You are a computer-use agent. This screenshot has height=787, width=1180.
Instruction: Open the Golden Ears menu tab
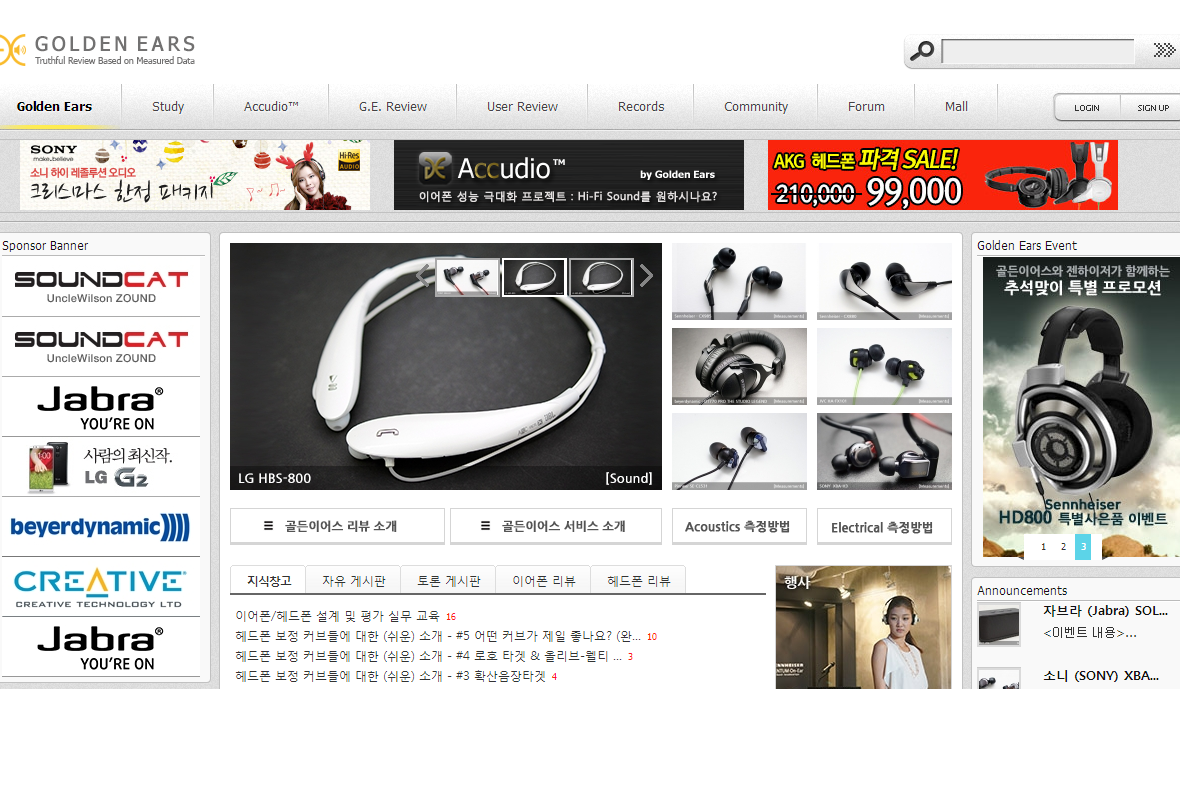tap(54, 107)
